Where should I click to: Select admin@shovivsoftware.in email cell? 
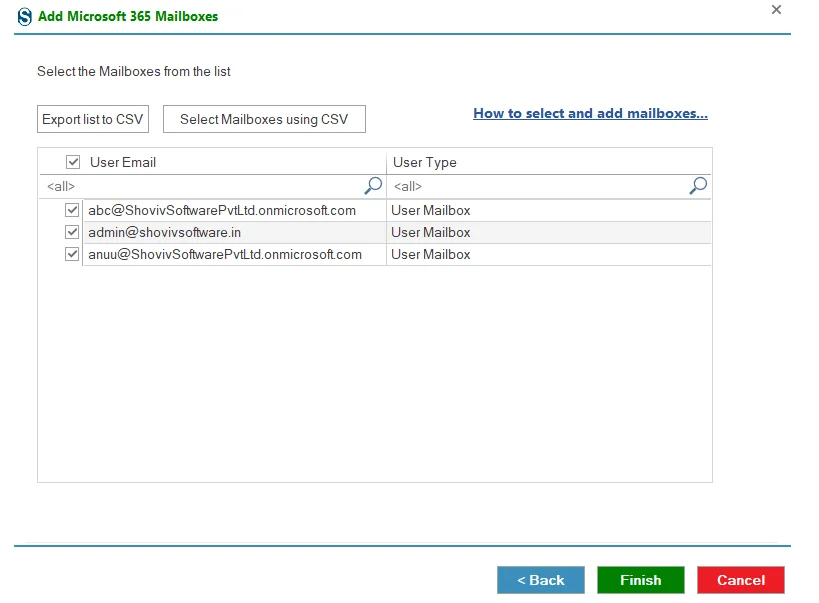(235, 232)
